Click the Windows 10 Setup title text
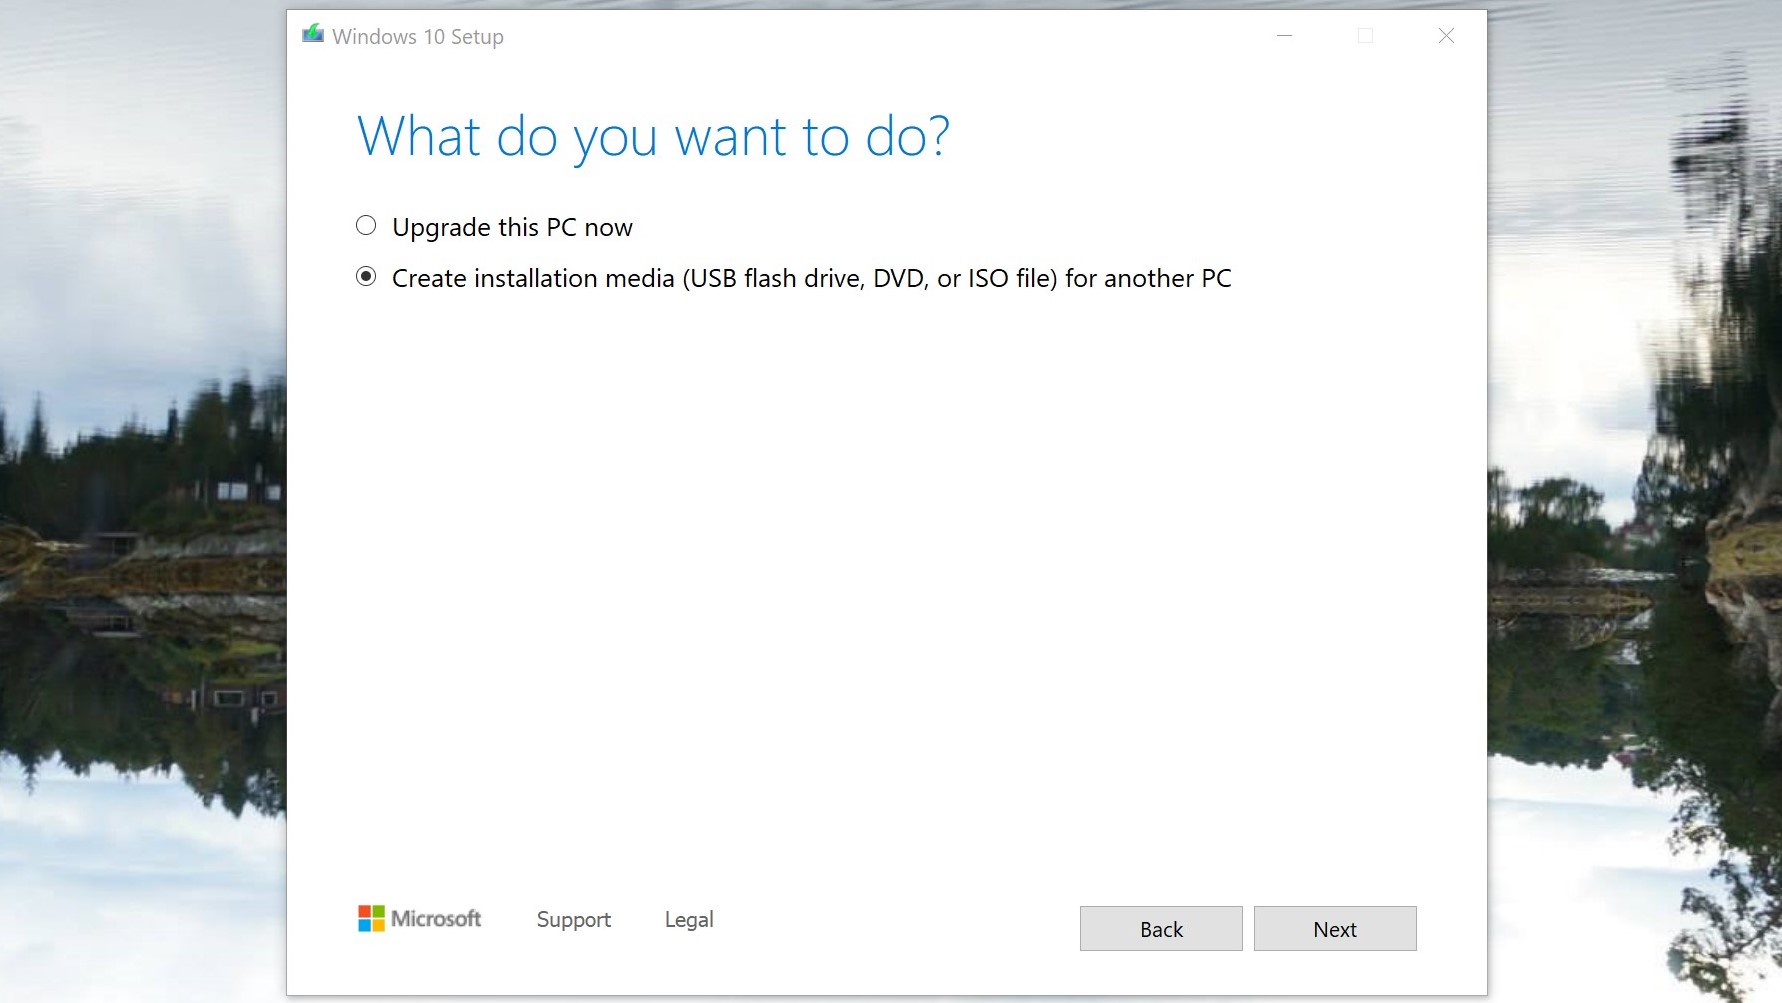The image size is (1782, 1003). click(418, 36)
